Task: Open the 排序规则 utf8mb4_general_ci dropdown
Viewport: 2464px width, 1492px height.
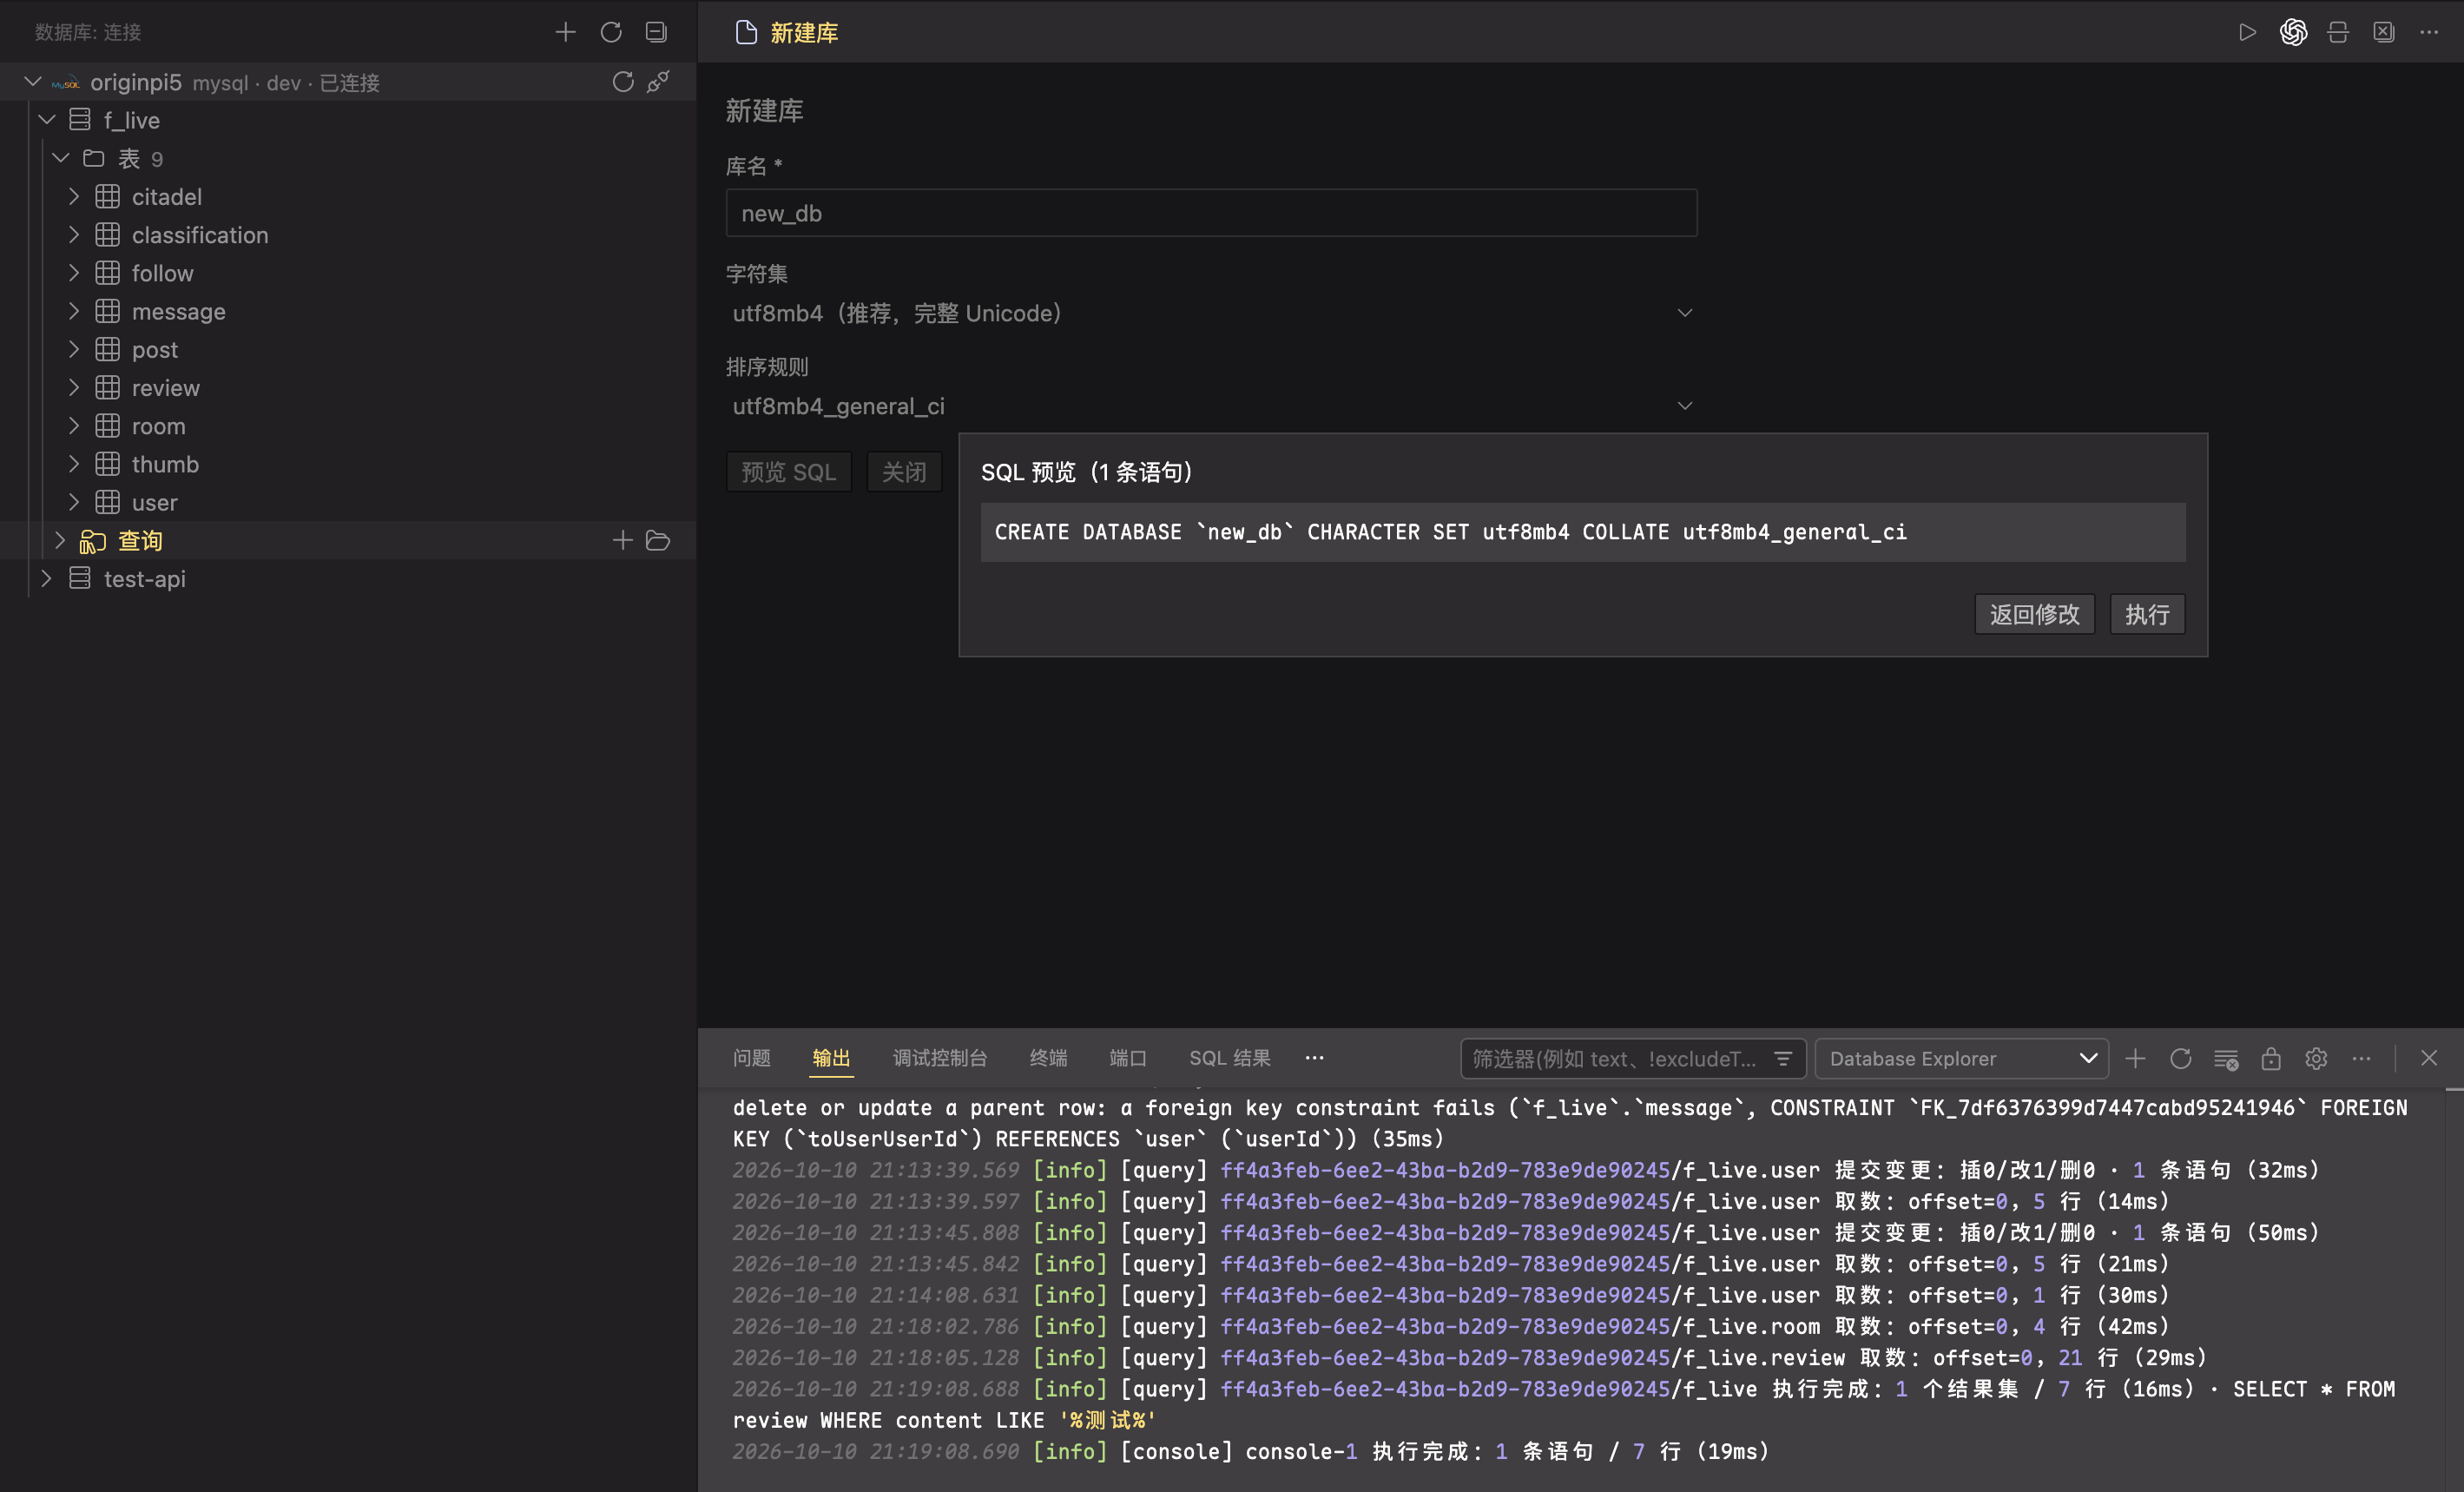Action: (1212, 406)
